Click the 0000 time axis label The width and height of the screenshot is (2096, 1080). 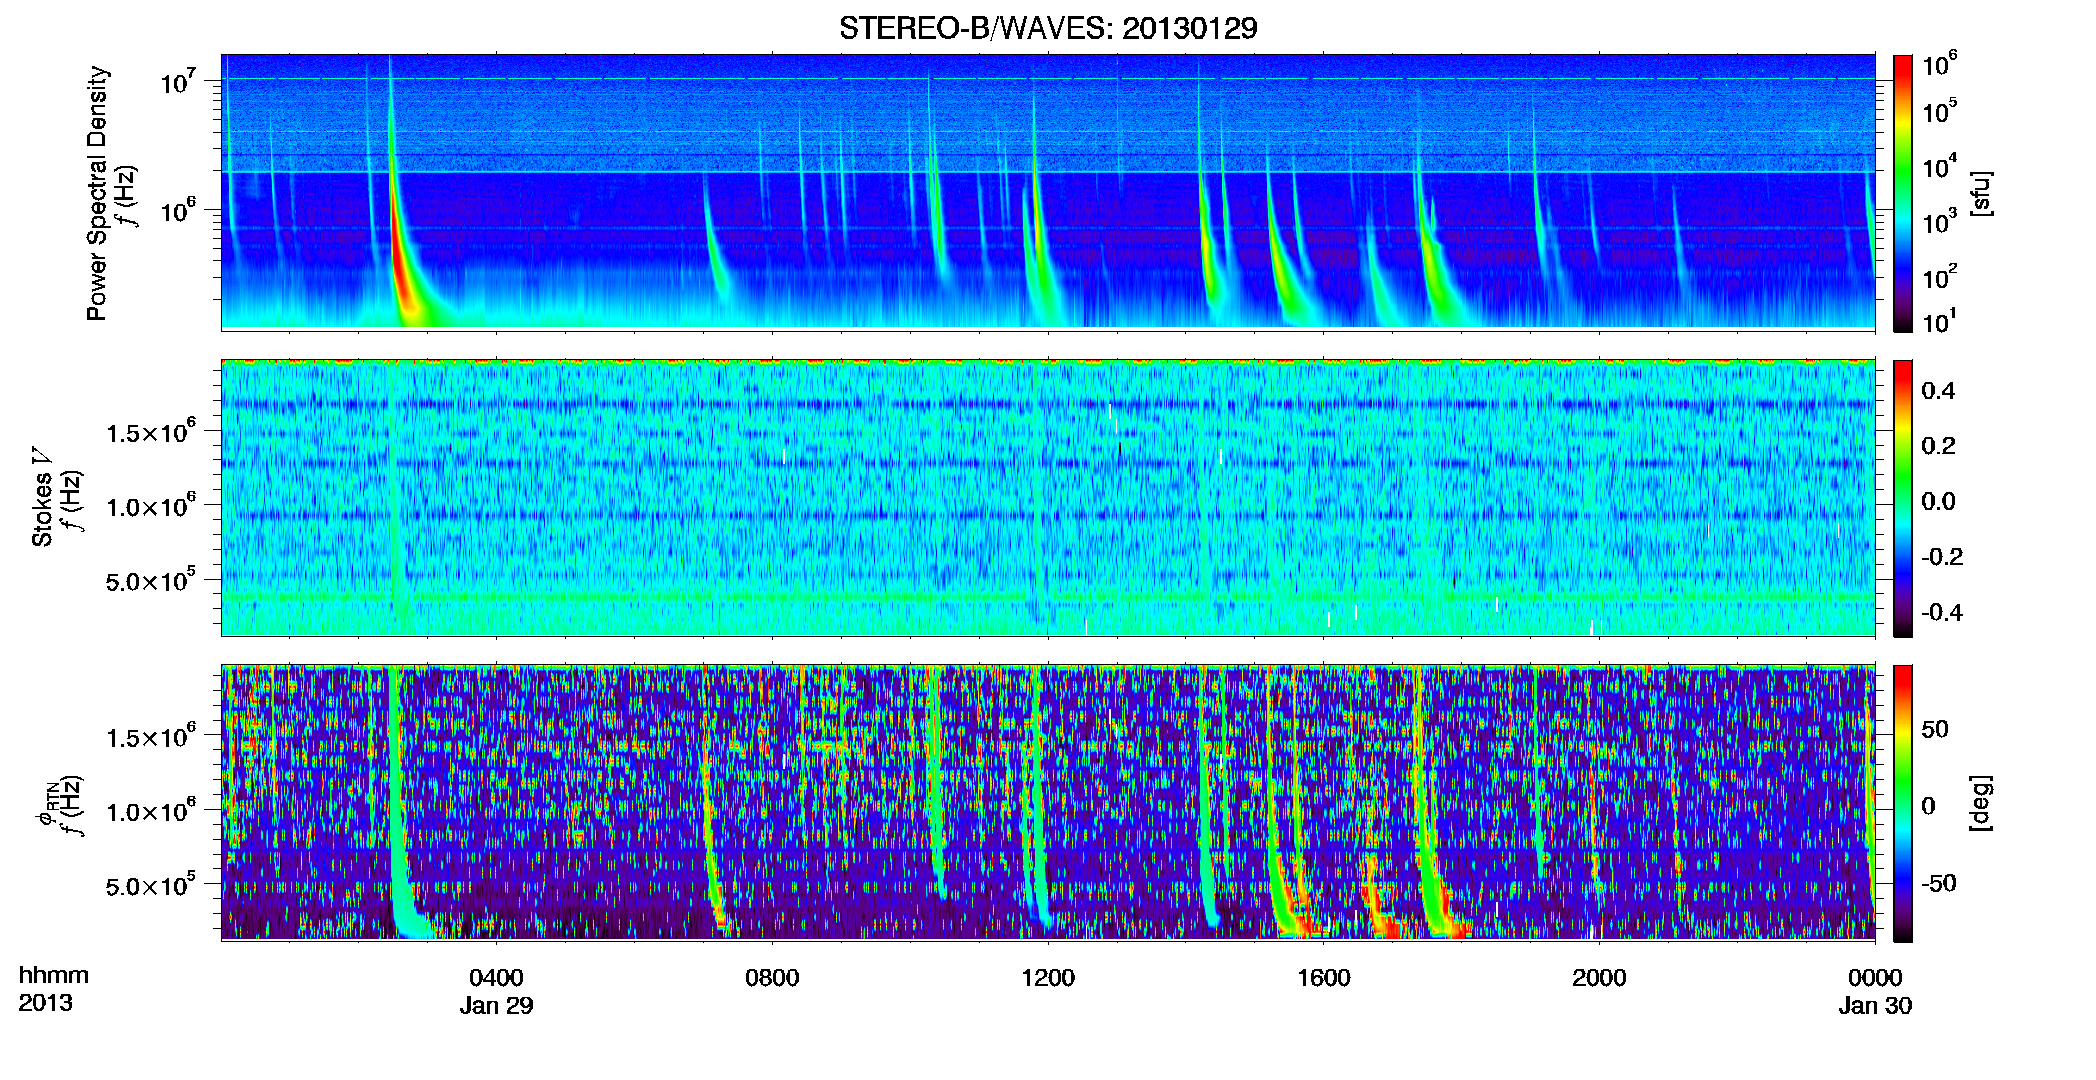(x=1875, y=978)
